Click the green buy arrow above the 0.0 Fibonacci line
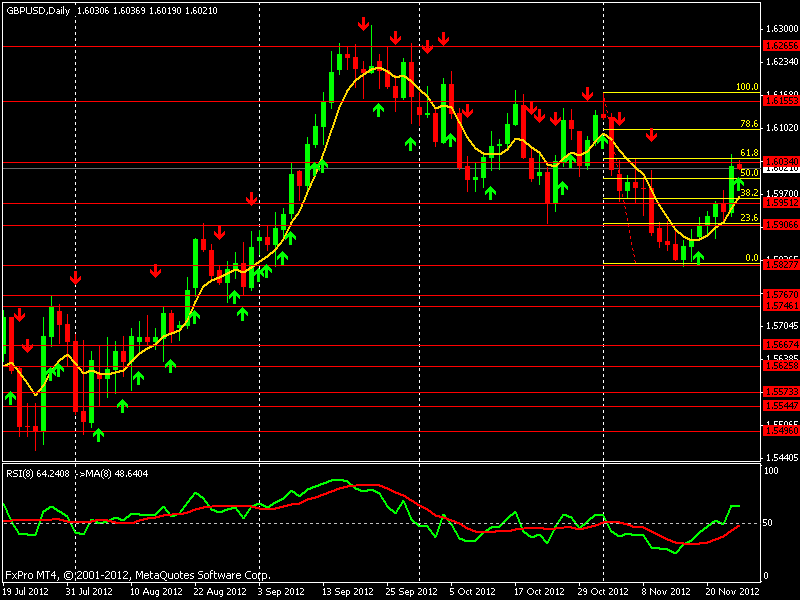Screen dimensions: 800x600 [697, 257]
